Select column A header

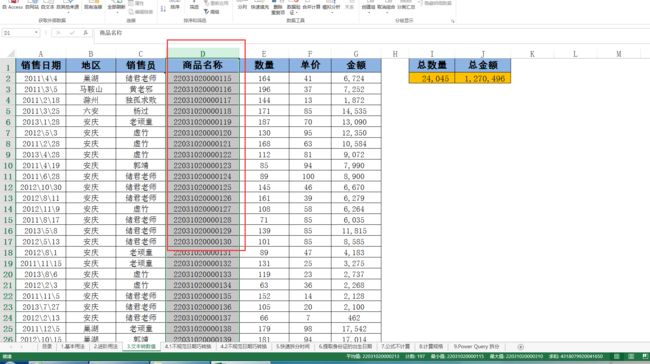click(x=41, y=53)
